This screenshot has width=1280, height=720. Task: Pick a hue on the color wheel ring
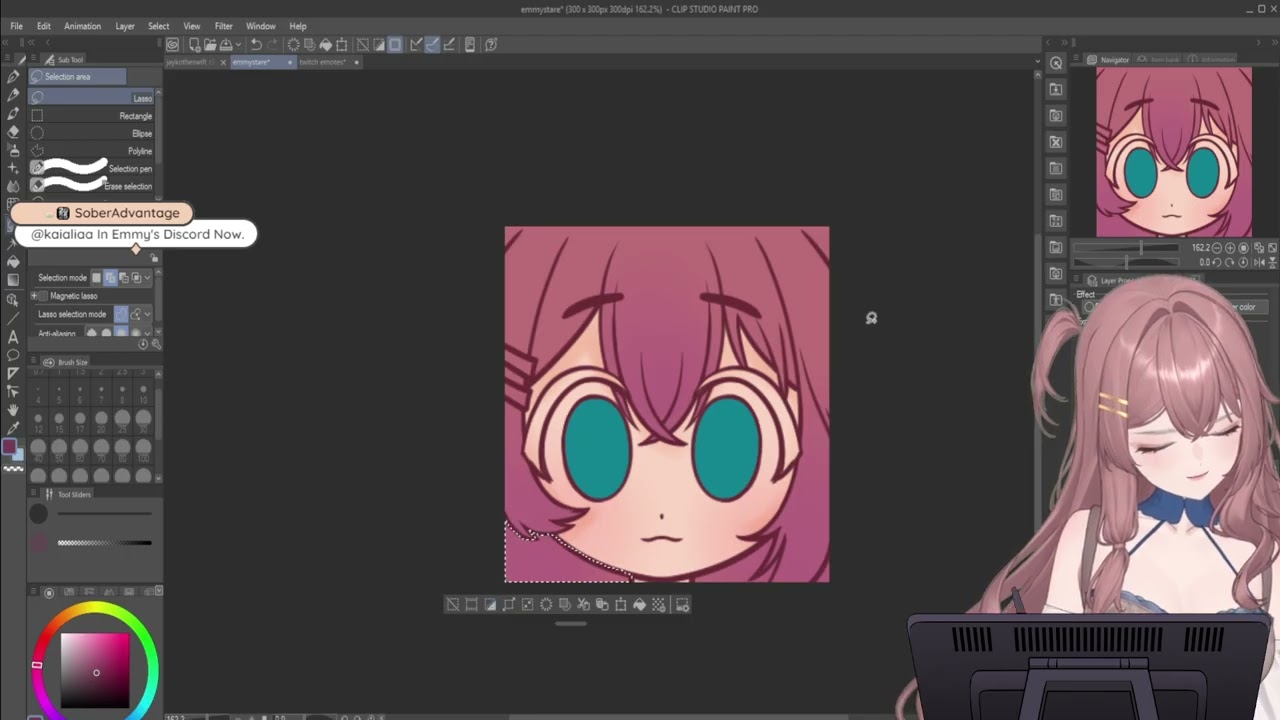click(95, 607)
